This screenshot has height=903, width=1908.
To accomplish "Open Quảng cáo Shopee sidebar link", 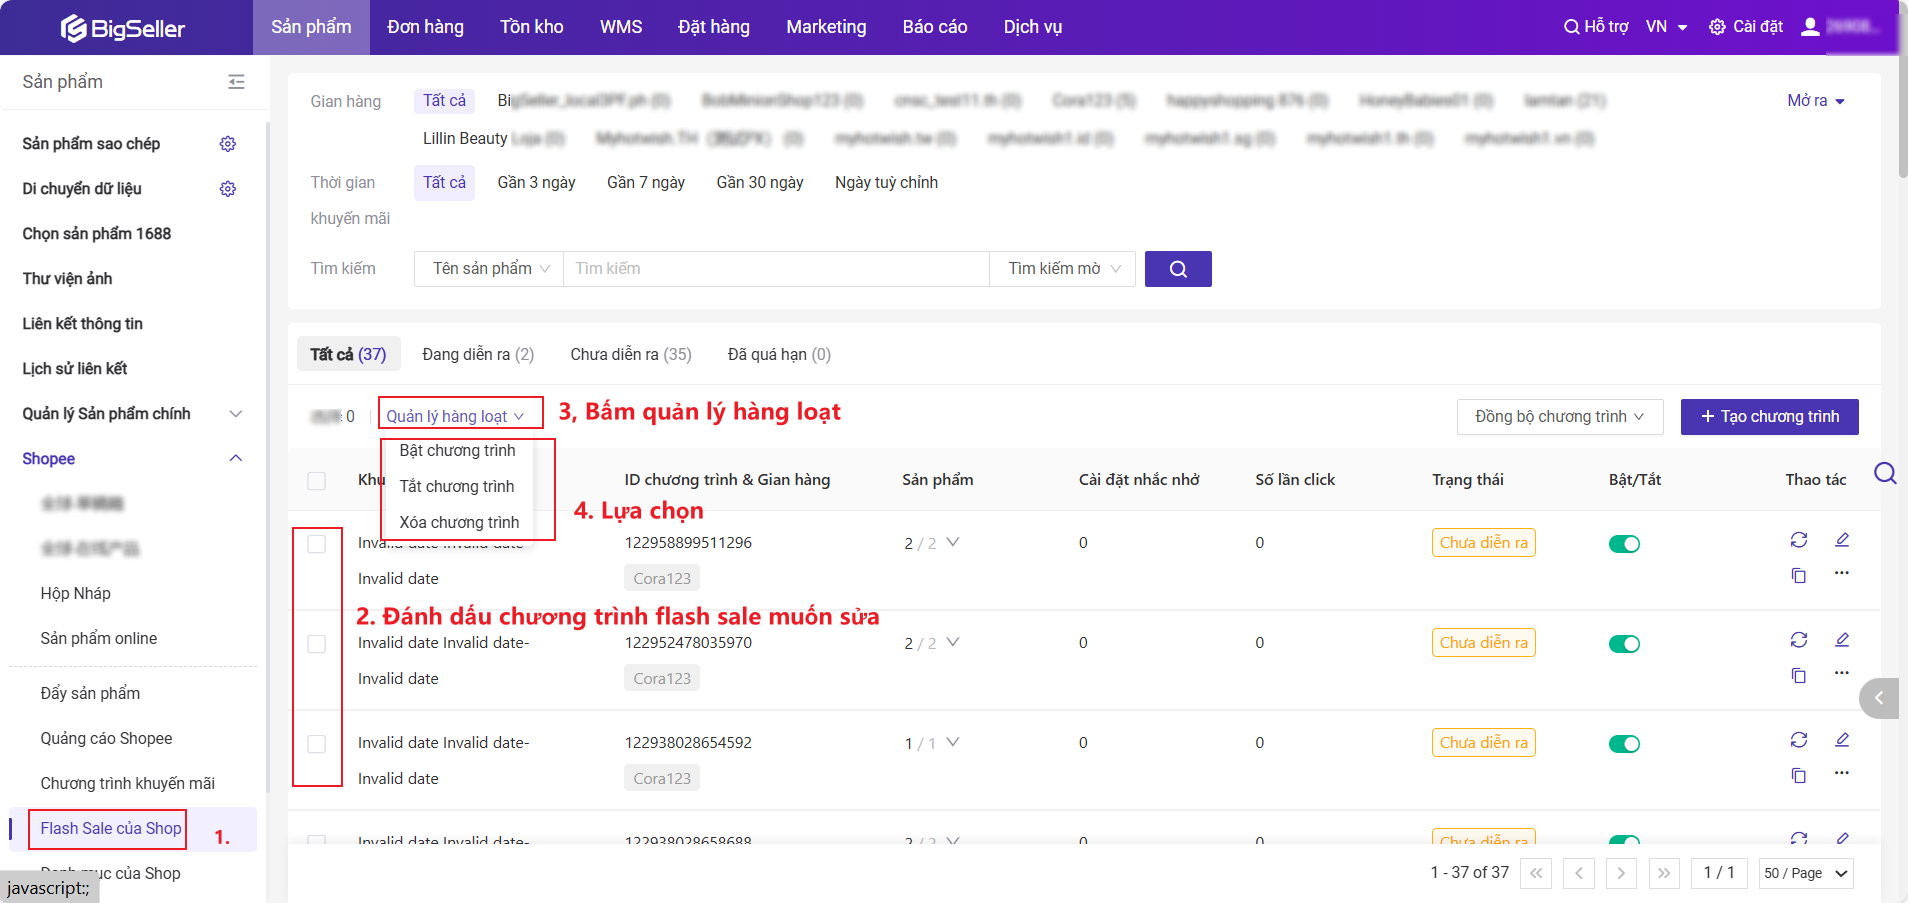I will pos(106,738).
